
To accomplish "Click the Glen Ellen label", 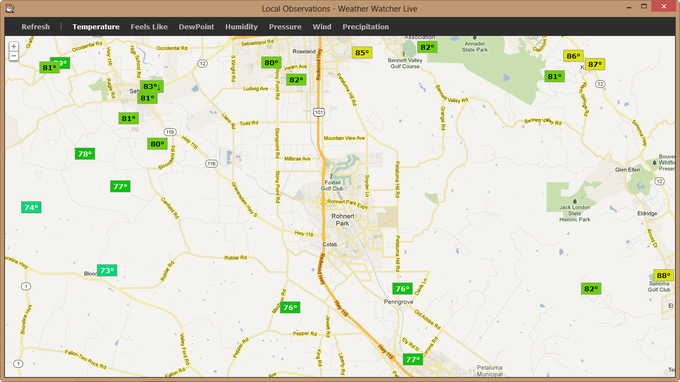I will click(627, 170).
